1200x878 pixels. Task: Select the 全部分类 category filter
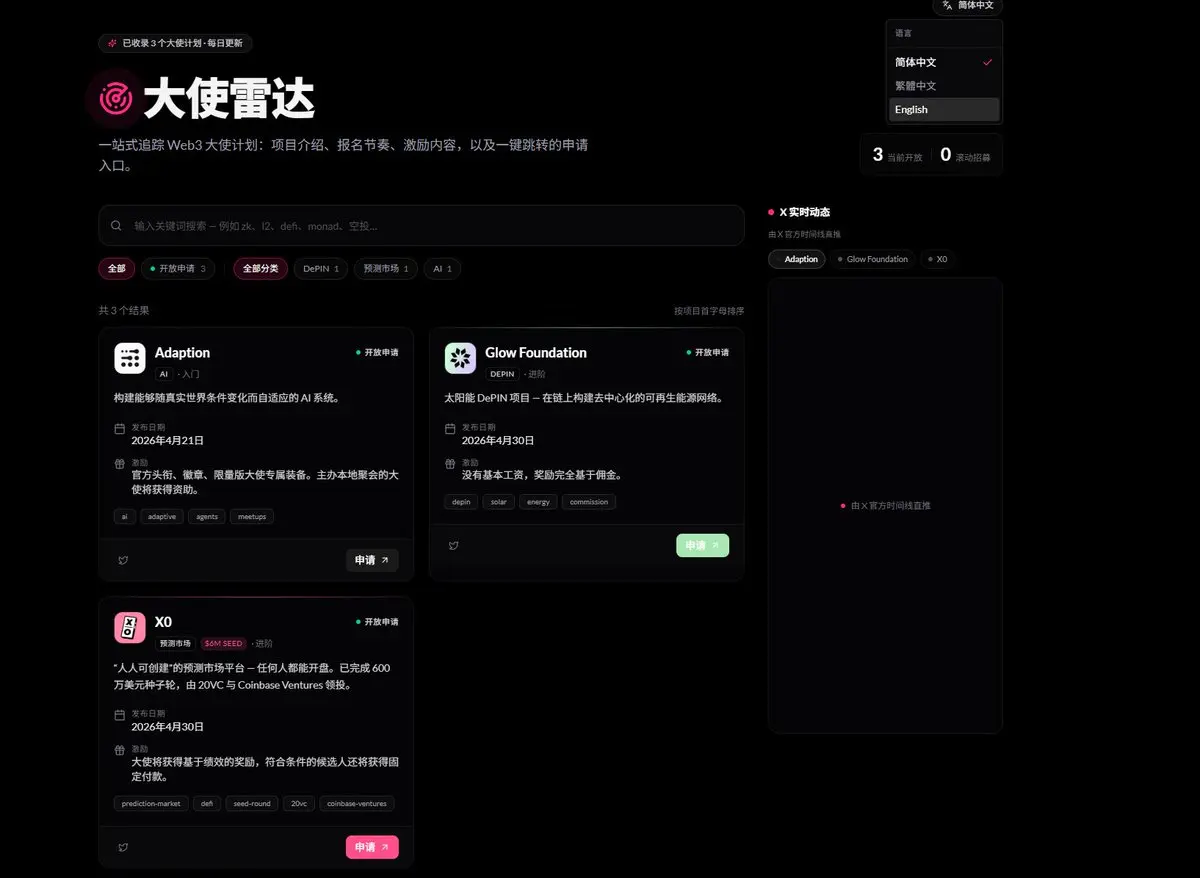261,268
